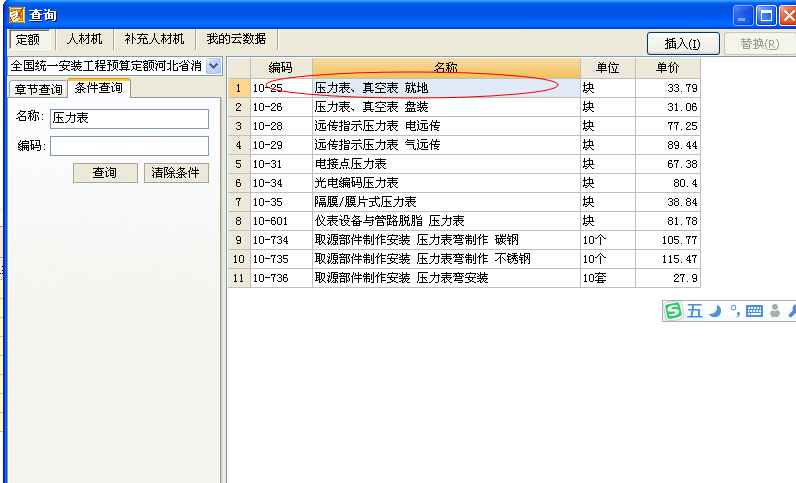Toggle the Wubi 五 input mode icon

point(694,311)
